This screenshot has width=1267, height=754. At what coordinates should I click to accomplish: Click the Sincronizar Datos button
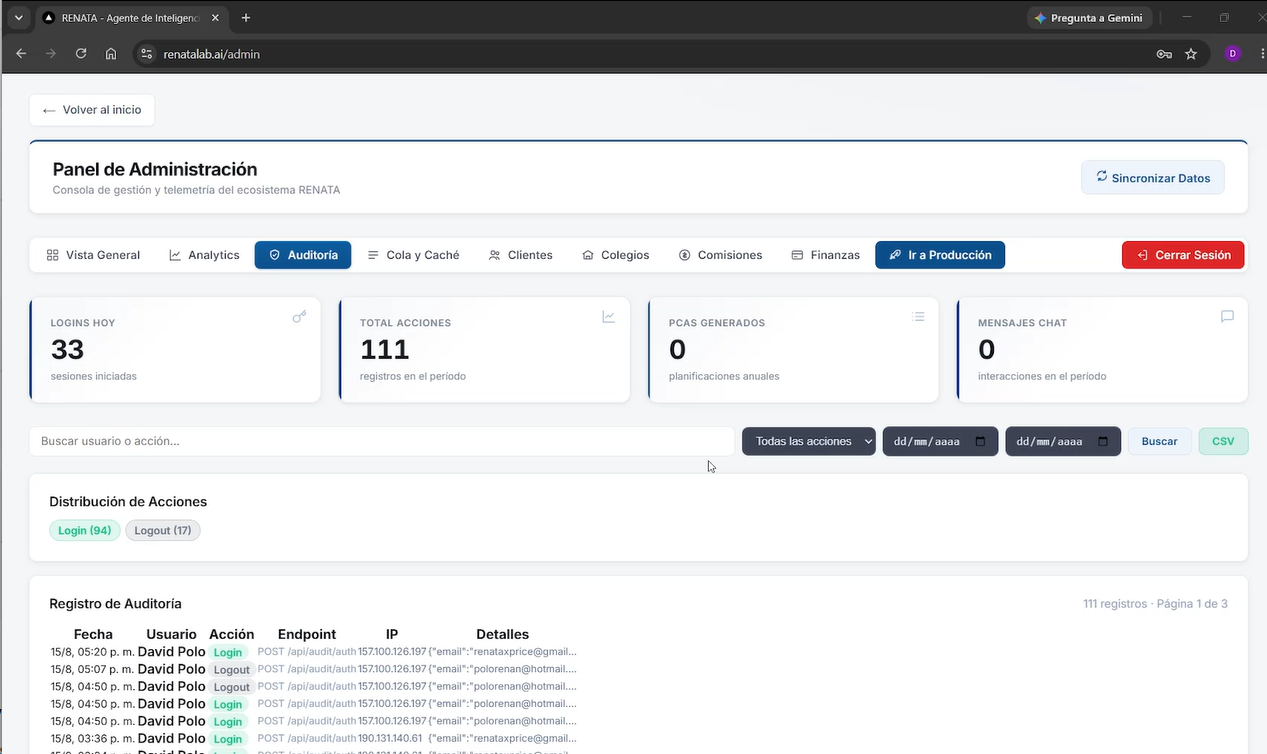click(1153, 178)
